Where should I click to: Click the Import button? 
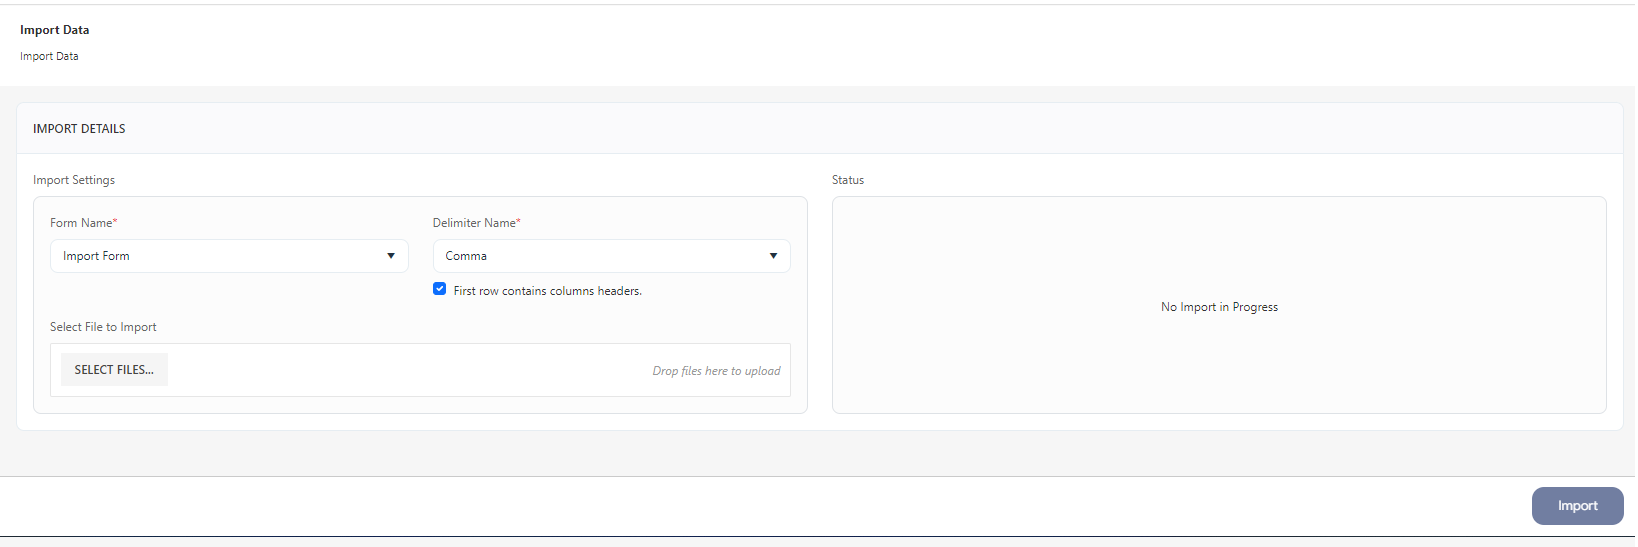[x=1576, y=506]
